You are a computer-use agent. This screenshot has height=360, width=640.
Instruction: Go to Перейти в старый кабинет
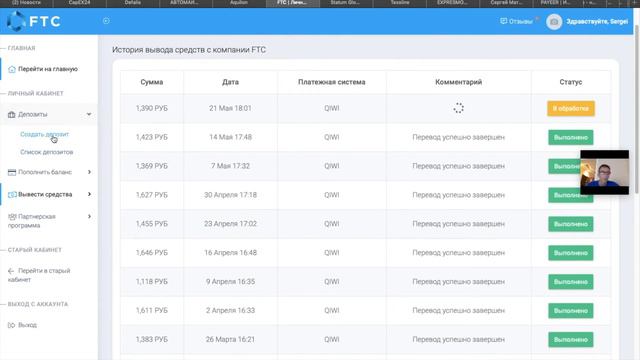[x=39, y=275]
